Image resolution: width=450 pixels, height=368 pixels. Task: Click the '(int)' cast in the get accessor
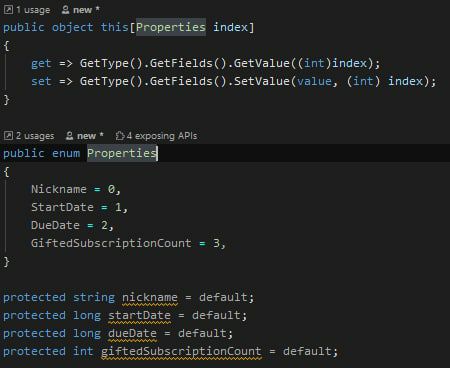coord(314,63)
